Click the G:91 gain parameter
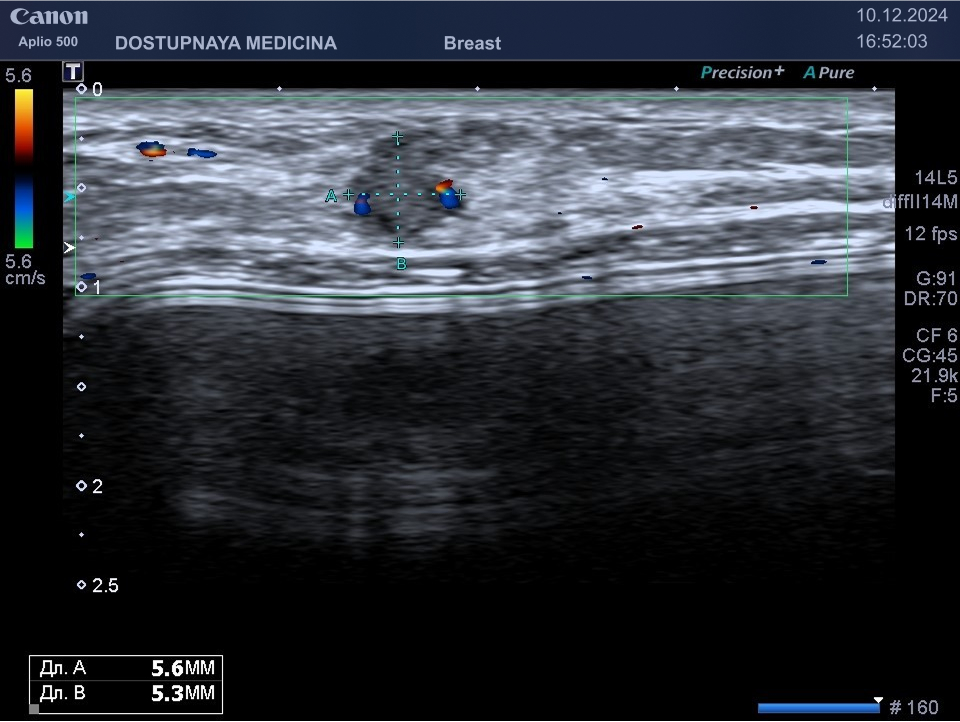 click(936, 278)
